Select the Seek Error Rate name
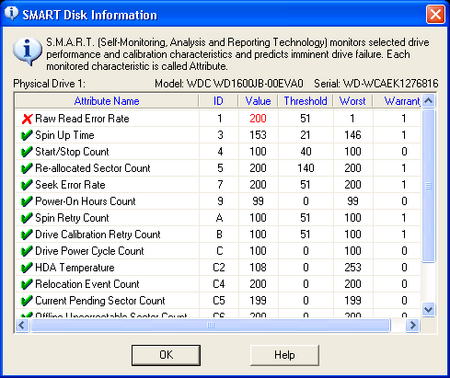Viewport: 450px width, 378px height. [70, 185]
